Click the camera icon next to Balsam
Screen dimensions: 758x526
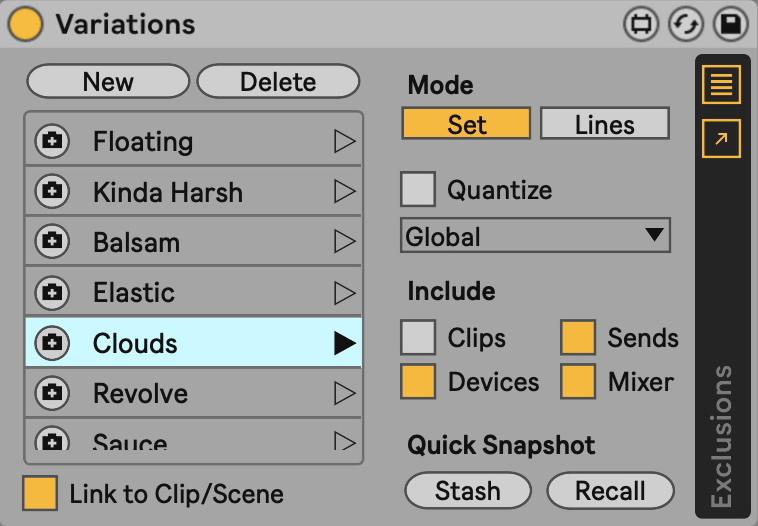click(52, 242)
